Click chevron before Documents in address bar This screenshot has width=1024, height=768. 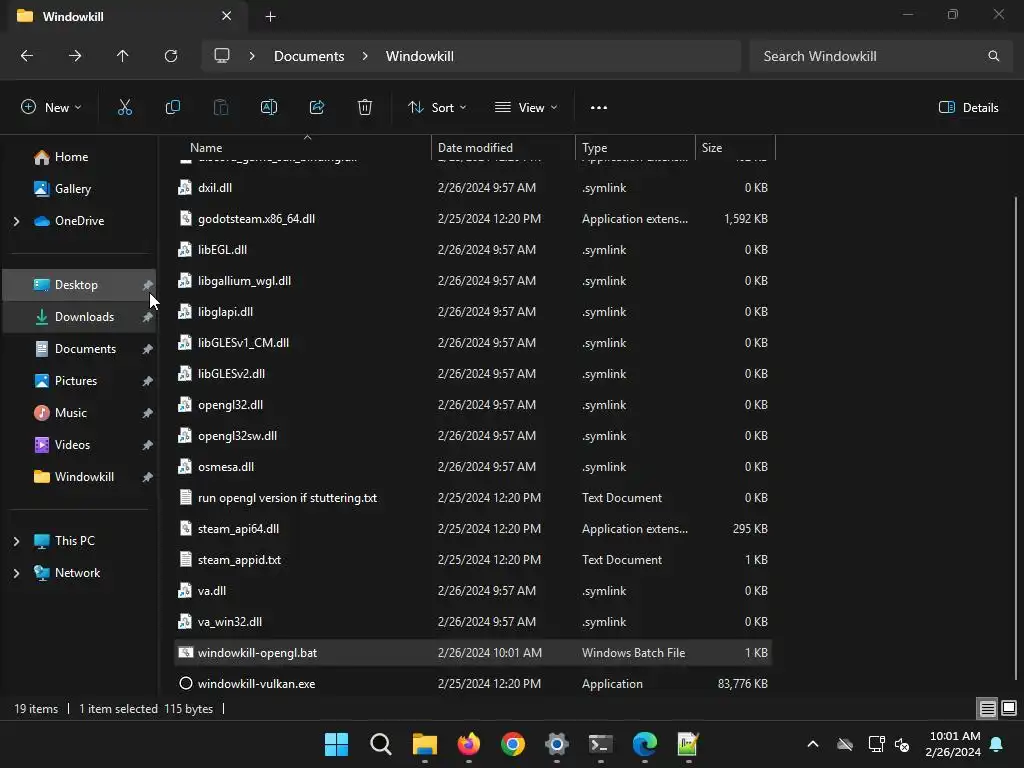[252, 56]
